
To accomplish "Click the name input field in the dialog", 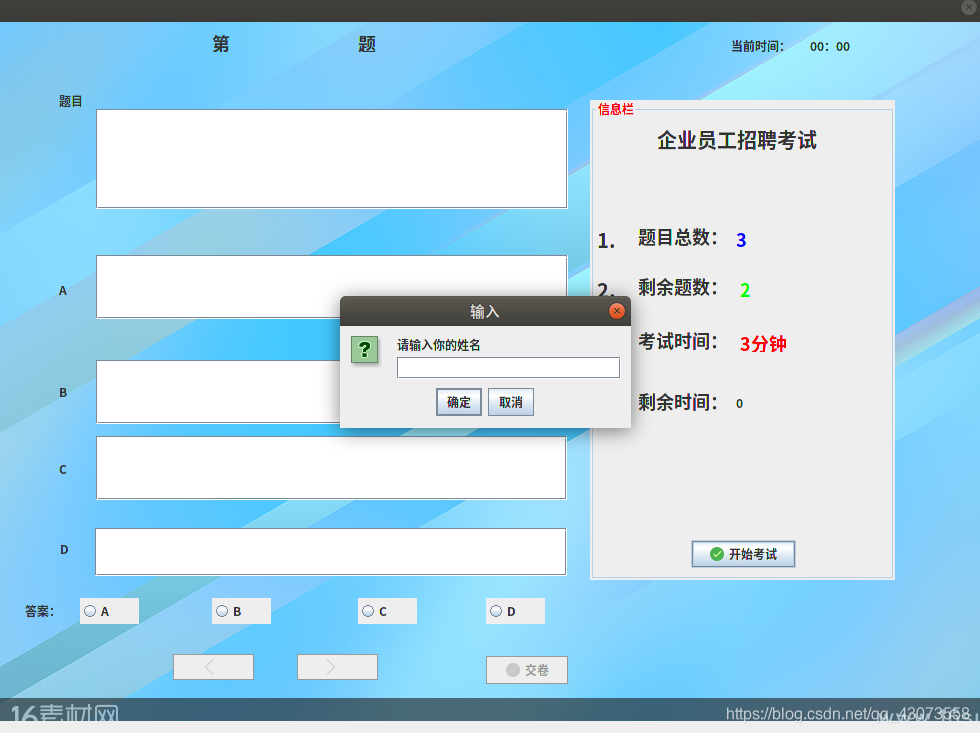I will tap(508, 367).
